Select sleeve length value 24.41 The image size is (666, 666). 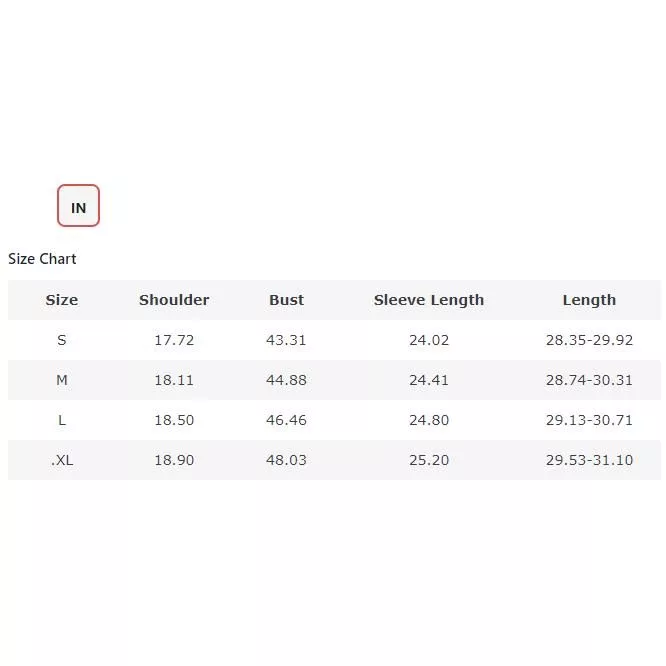[429, 380]
